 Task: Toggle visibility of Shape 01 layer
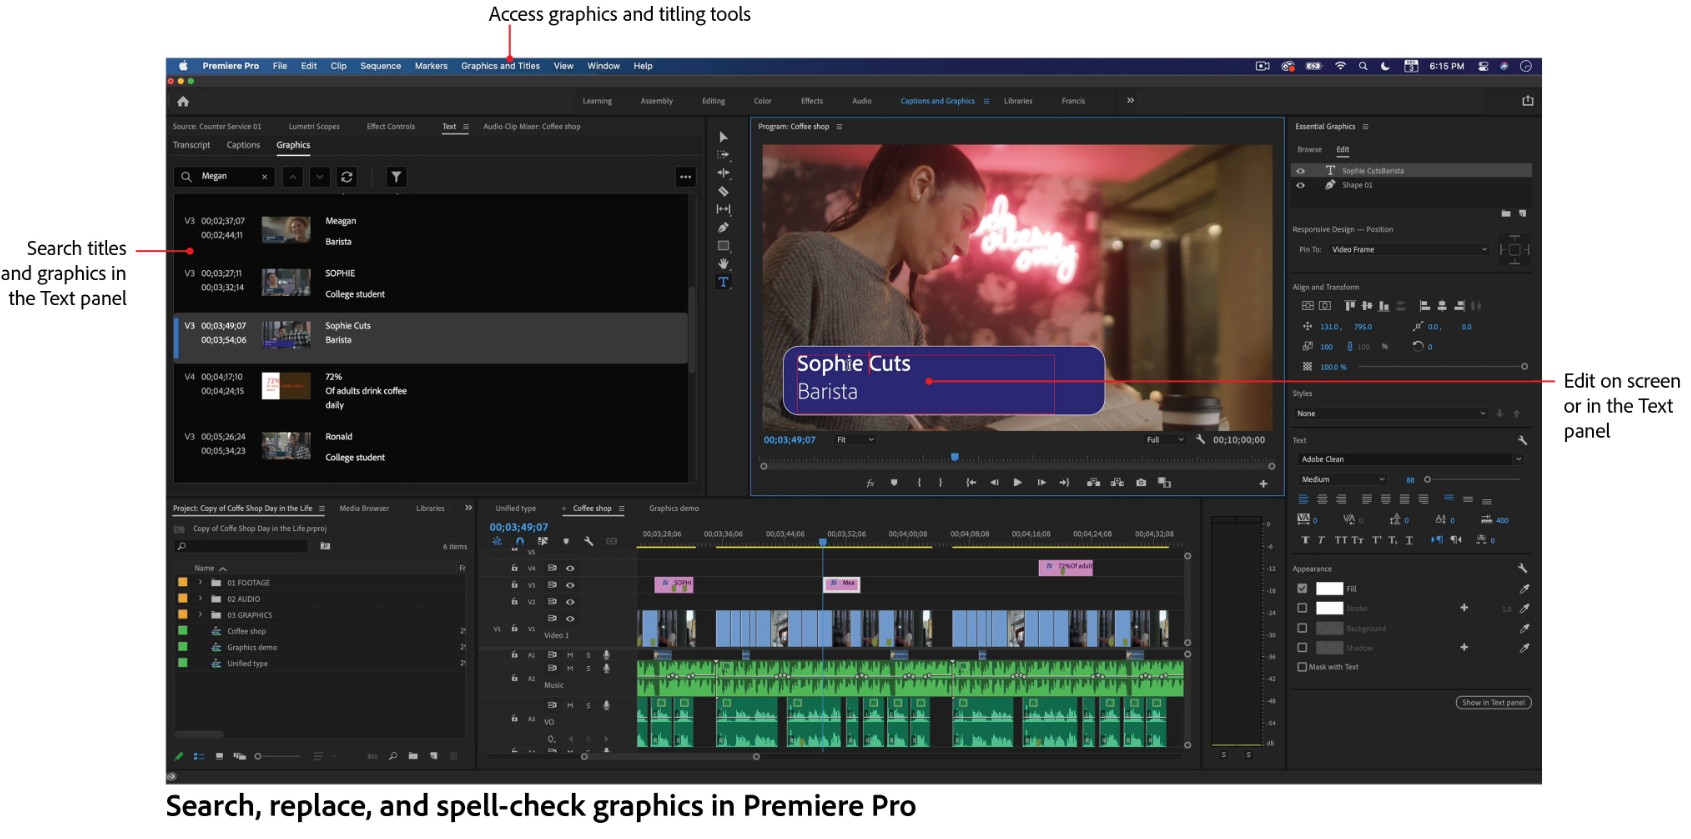[1300, 185]
